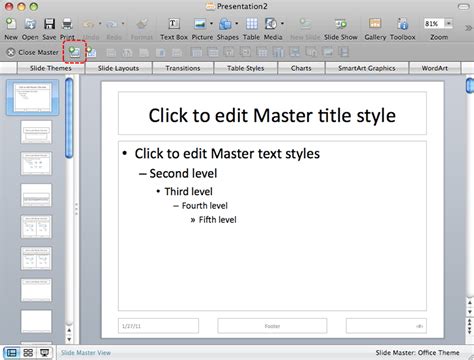Click the thumbnail pane blue scrollbar thumb
Image resolution: width=474 pixels, height=360 pixels.
tap(69, 117)
